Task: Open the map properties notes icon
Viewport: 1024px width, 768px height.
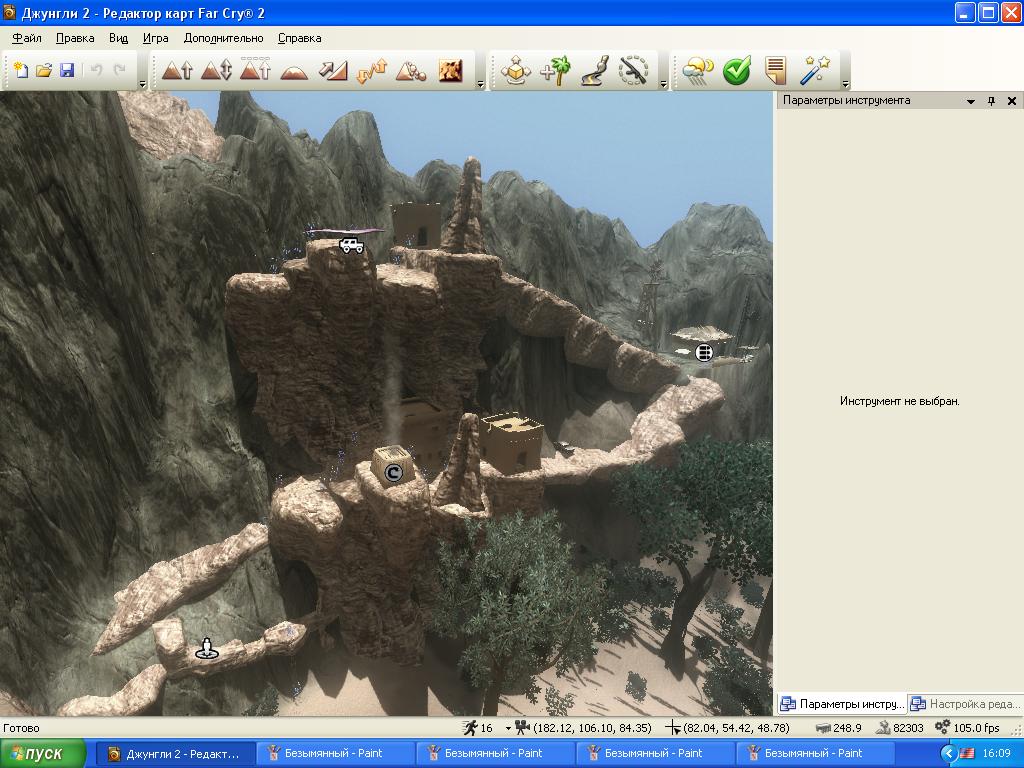Action: click(x=775, y=70)
